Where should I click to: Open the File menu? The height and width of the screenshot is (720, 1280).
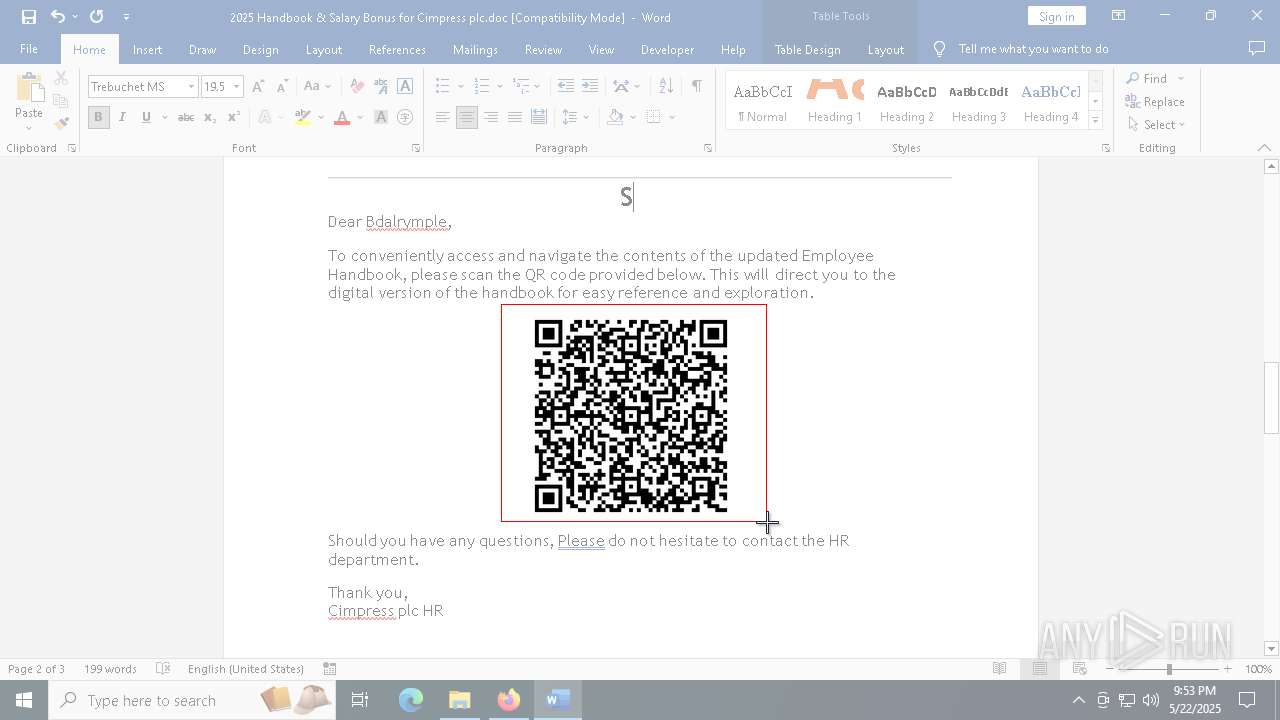click(x=29, y=49)
